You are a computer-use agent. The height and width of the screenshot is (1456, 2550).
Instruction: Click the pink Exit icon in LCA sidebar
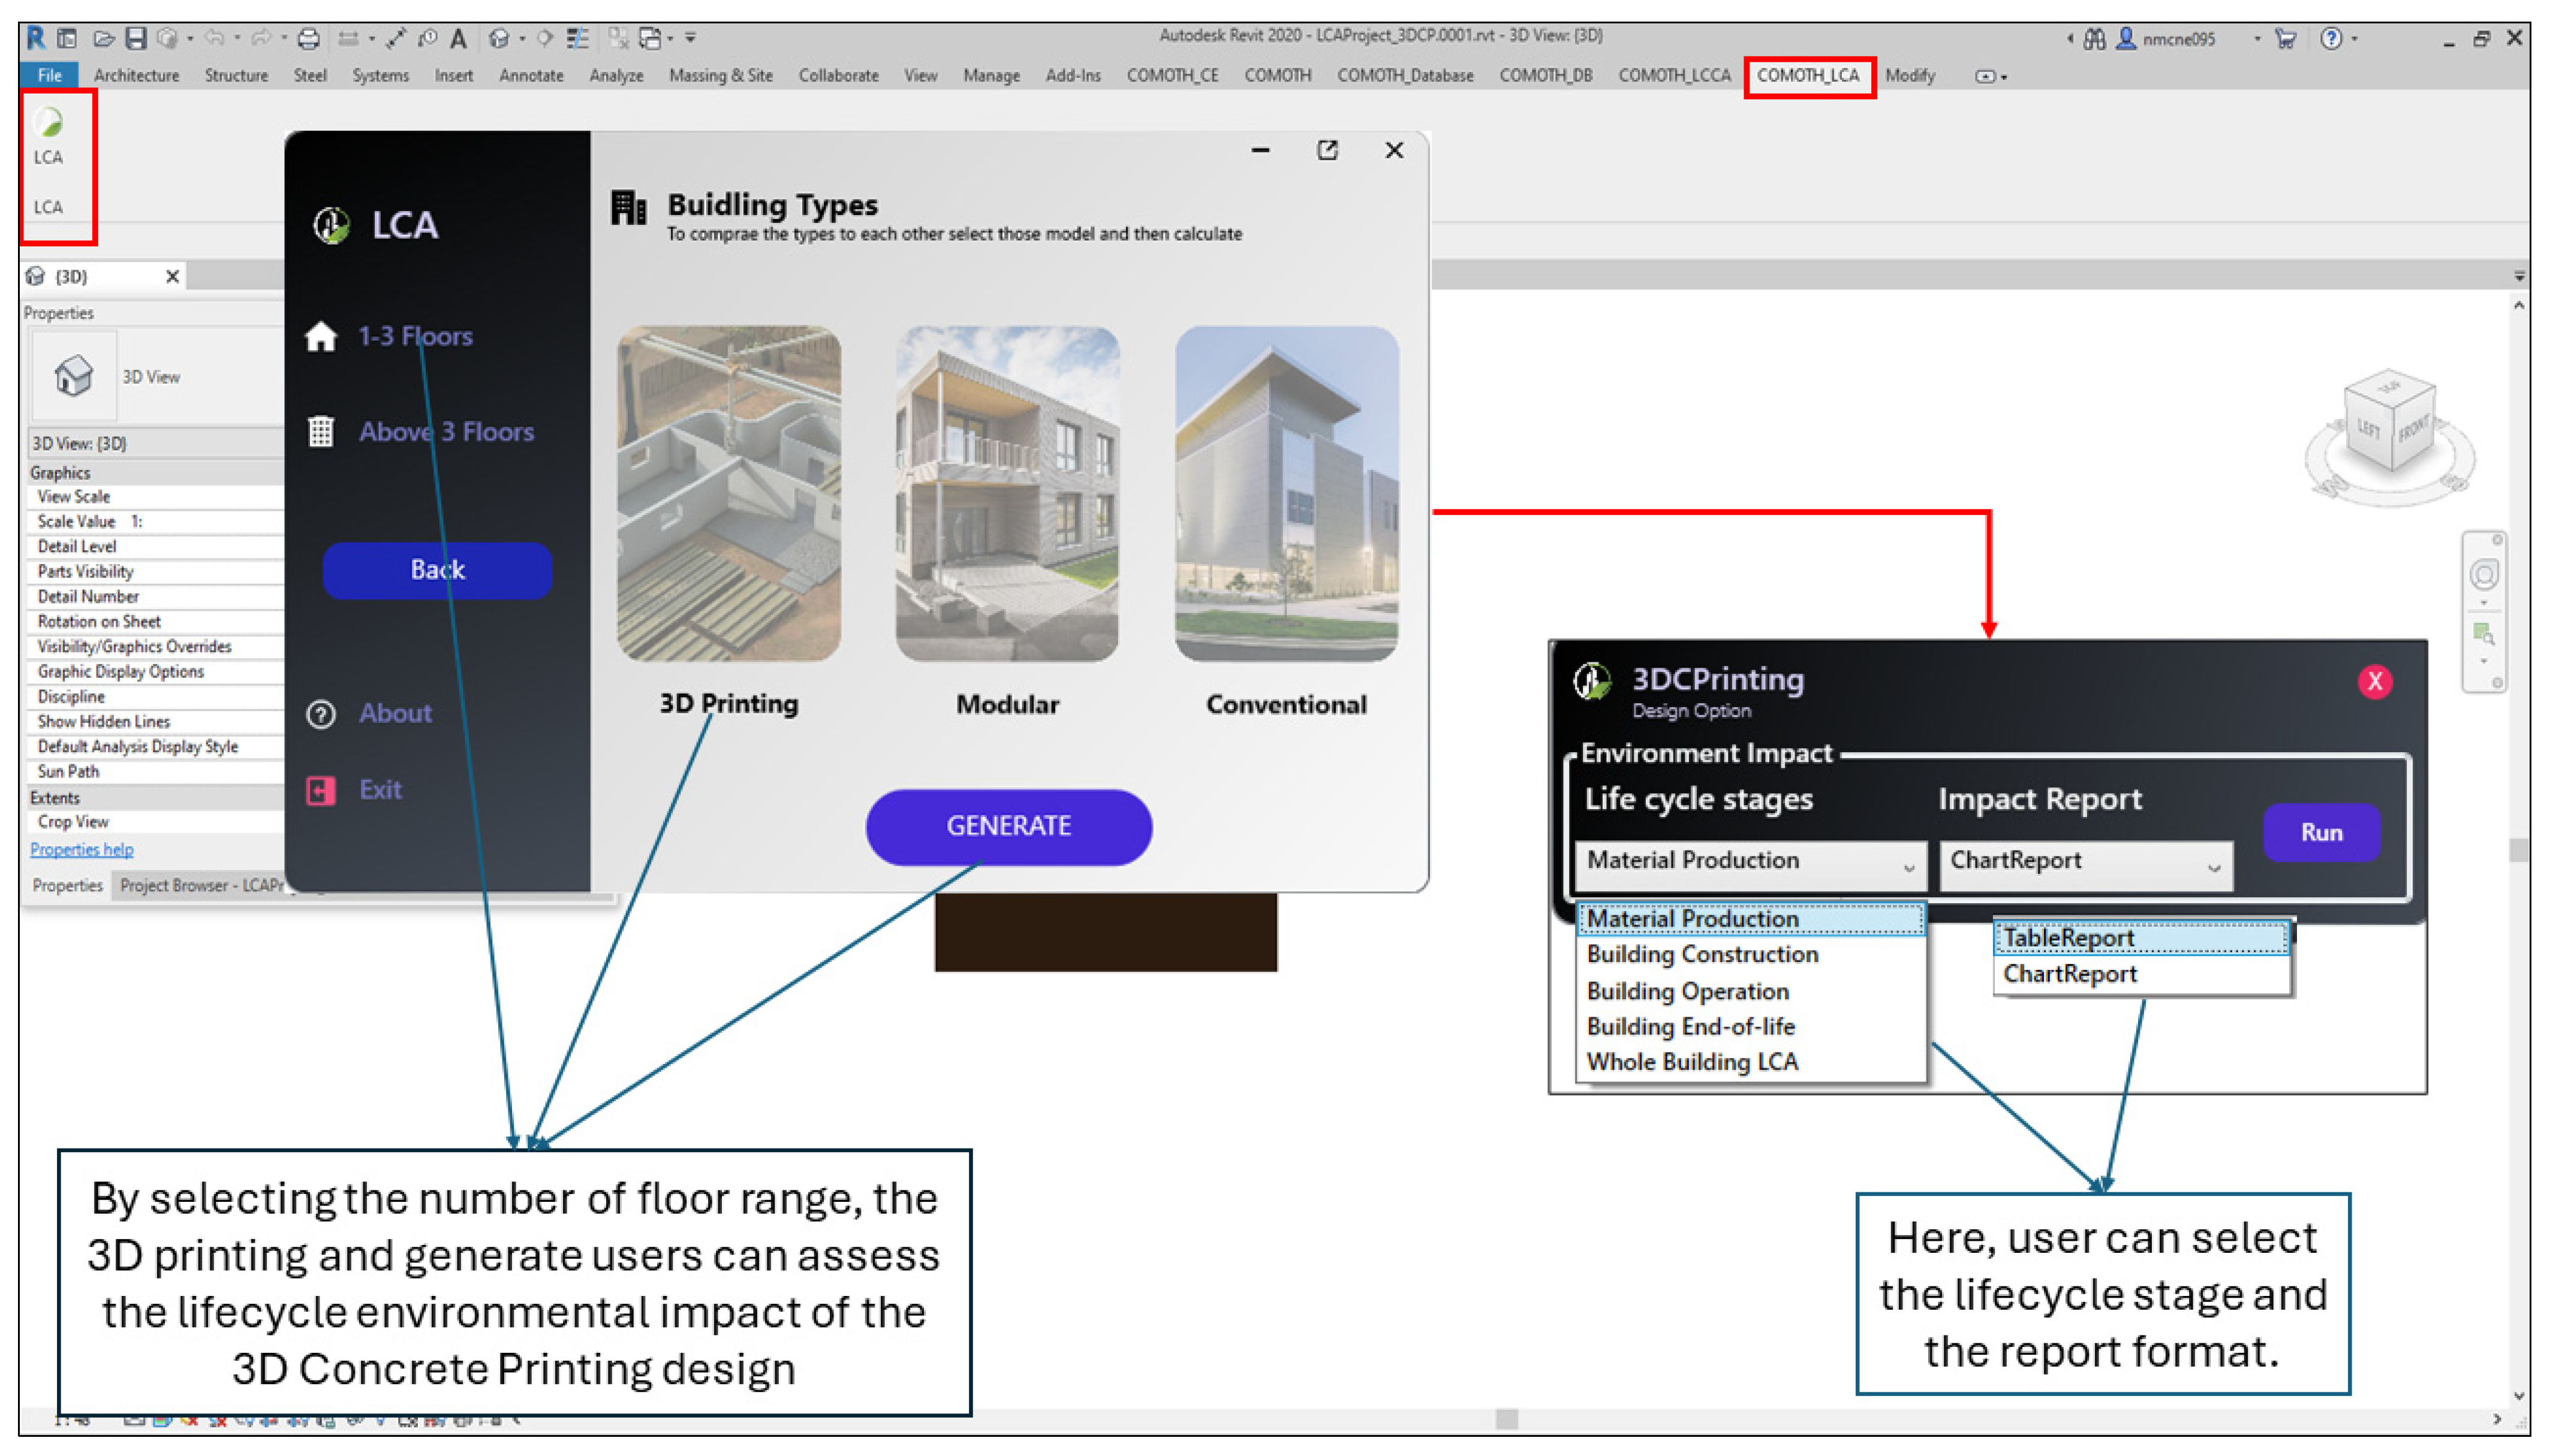pos(321,791)
